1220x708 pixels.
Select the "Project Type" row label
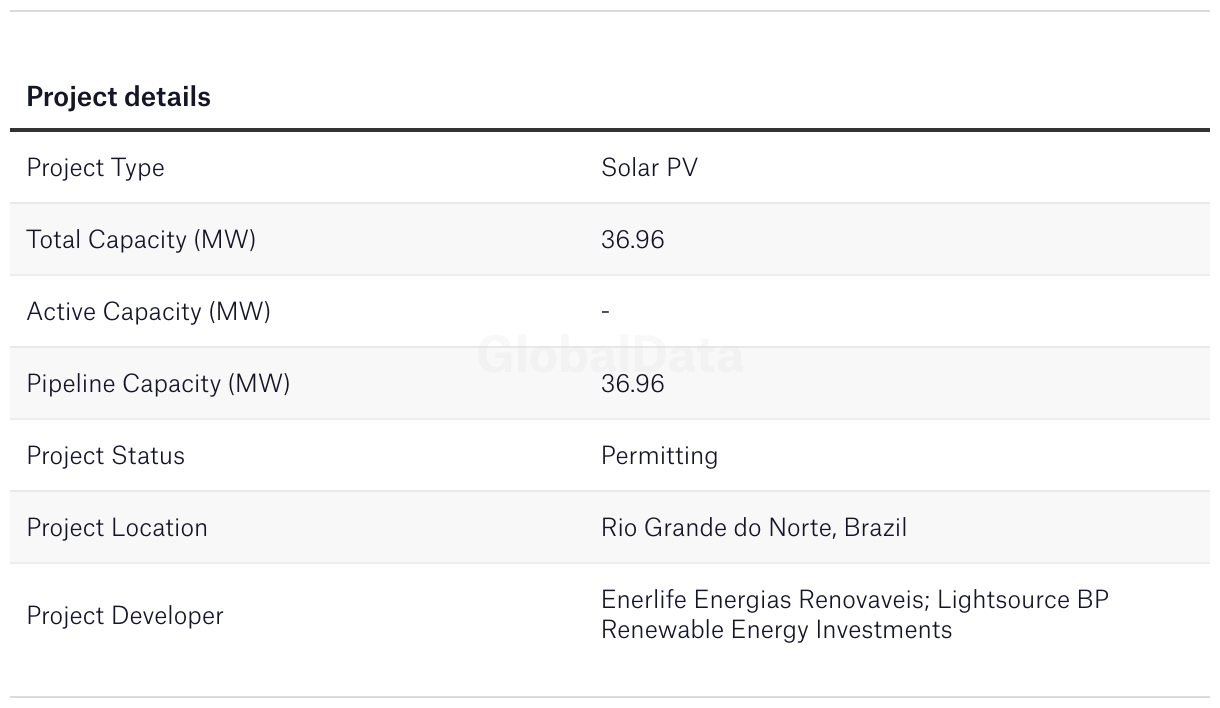point(95,168)
